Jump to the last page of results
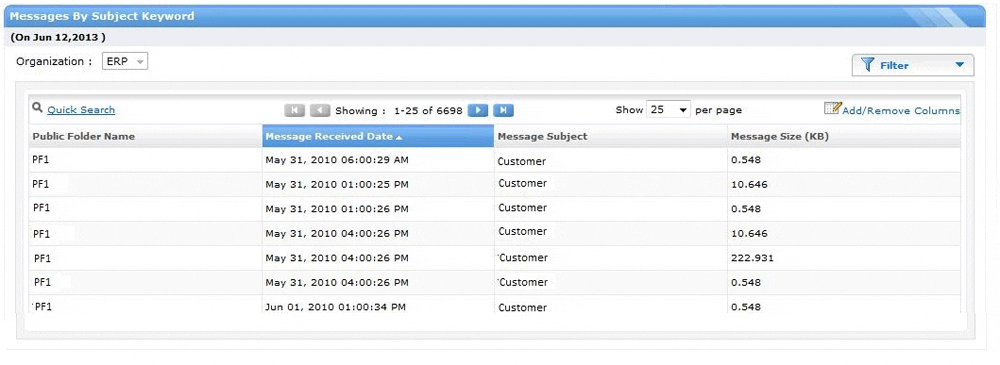This screenshot has width=1000, height=365. click(503, 110)
